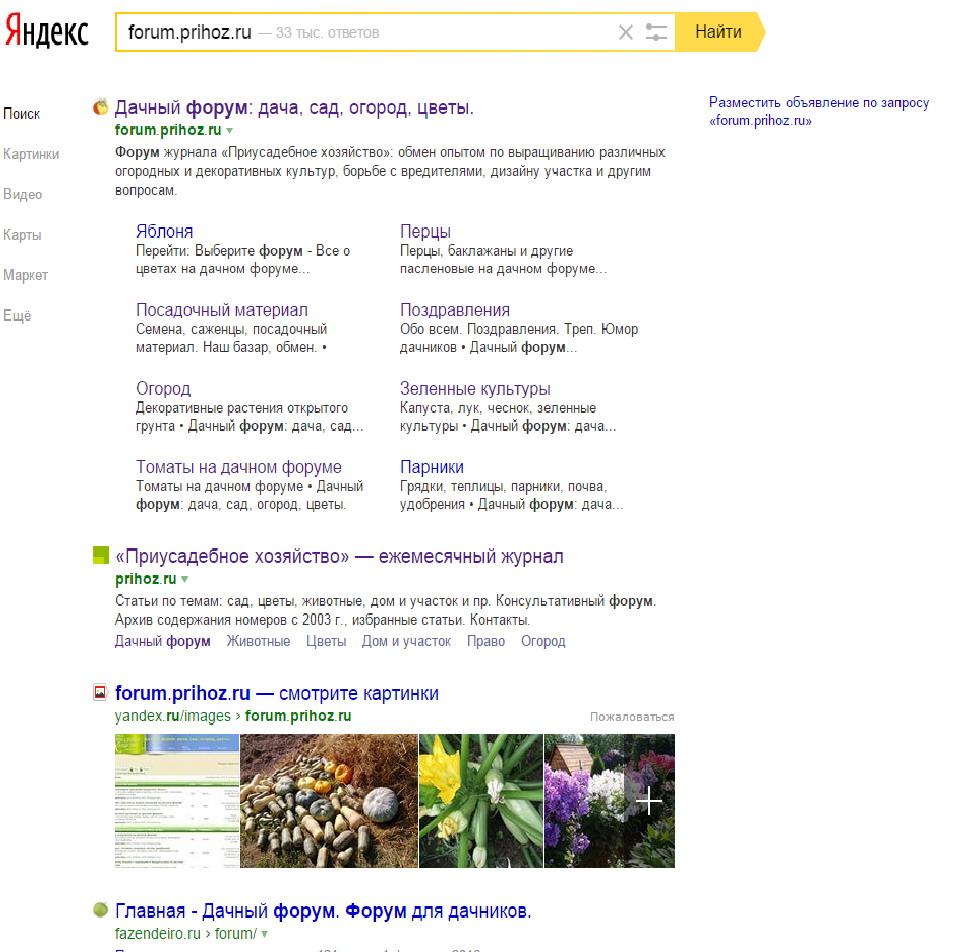Open the Дачный форум quick link under prihoz.ru

(x=162, y=641)
